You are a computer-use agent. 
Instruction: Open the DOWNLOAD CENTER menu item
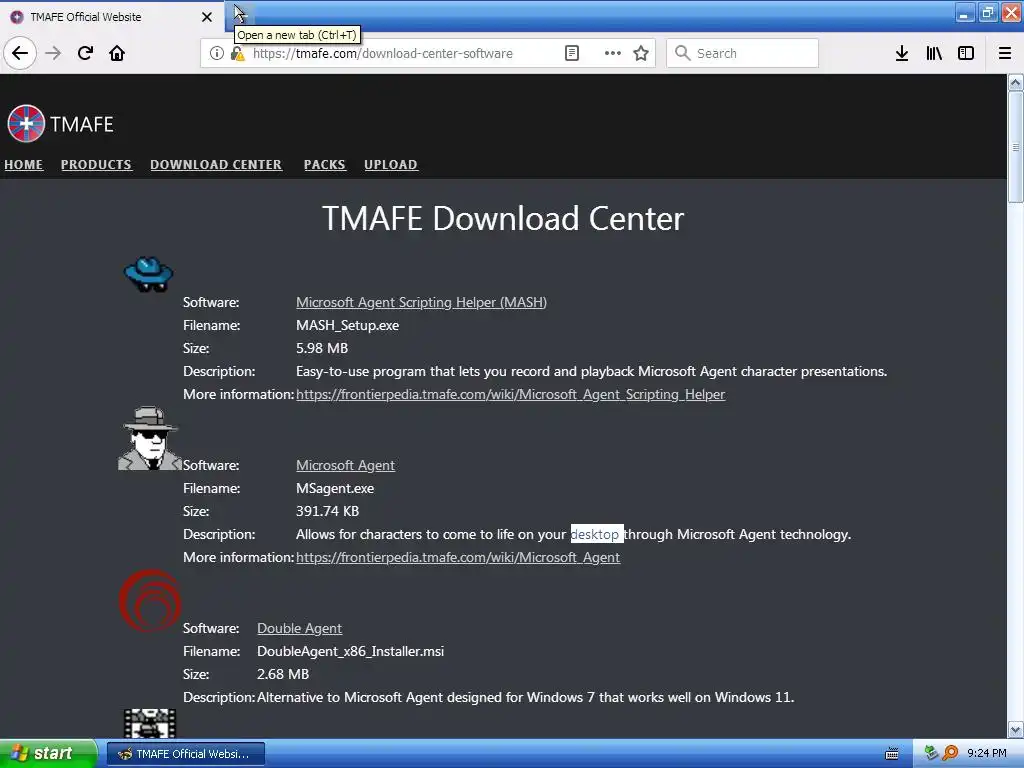pos(216,165)
